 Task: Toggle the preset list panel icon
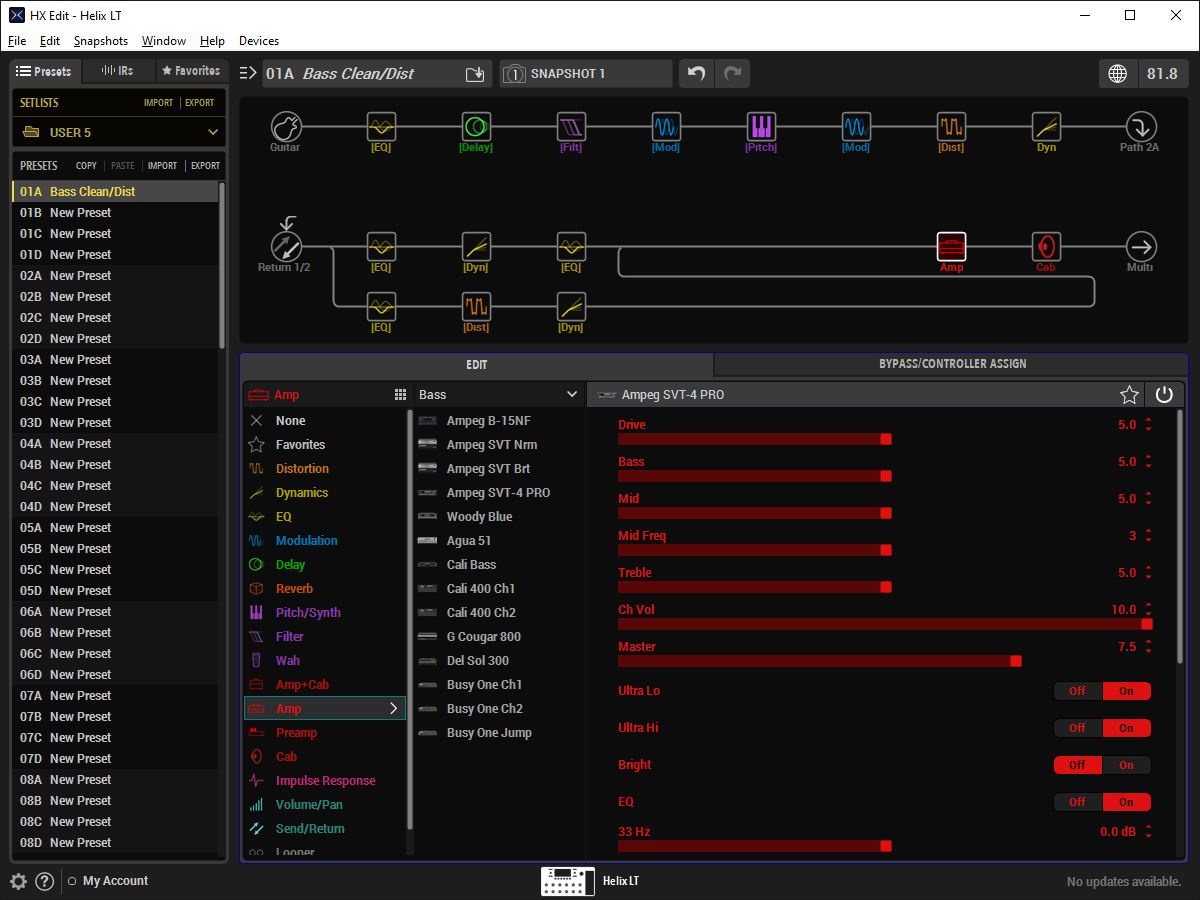point(249,73)
